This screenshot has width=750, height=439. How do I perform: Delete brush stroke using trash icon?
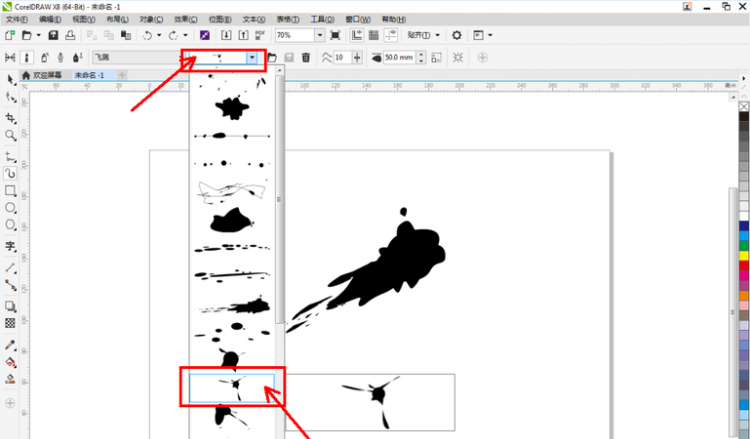306,58
